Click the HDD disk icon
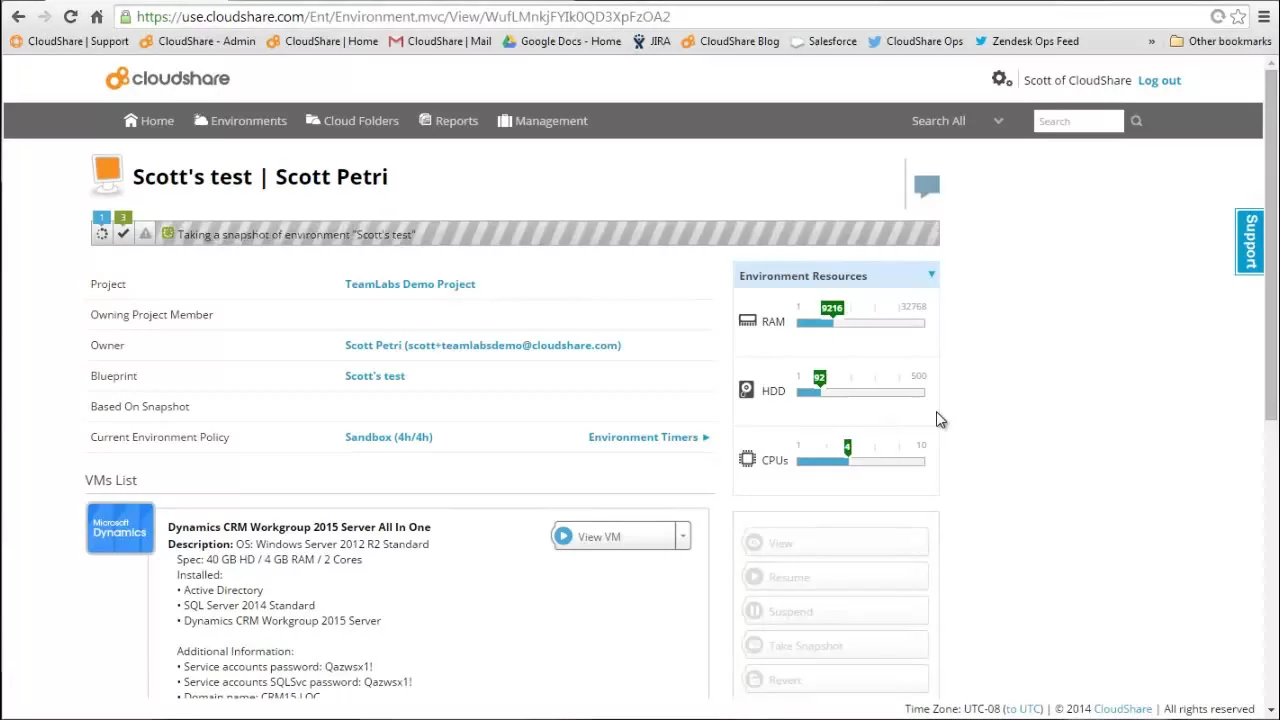Viewport: 1280px width, 720px height. 746,390
